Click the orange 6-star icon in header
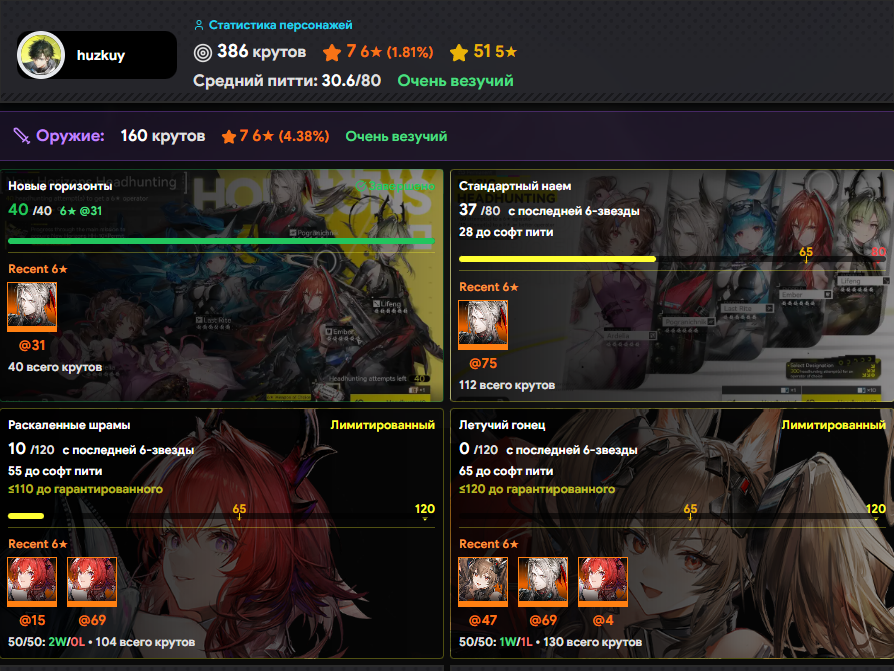The height and width of the screenshot is (671, 894). [x=332, y=52]
